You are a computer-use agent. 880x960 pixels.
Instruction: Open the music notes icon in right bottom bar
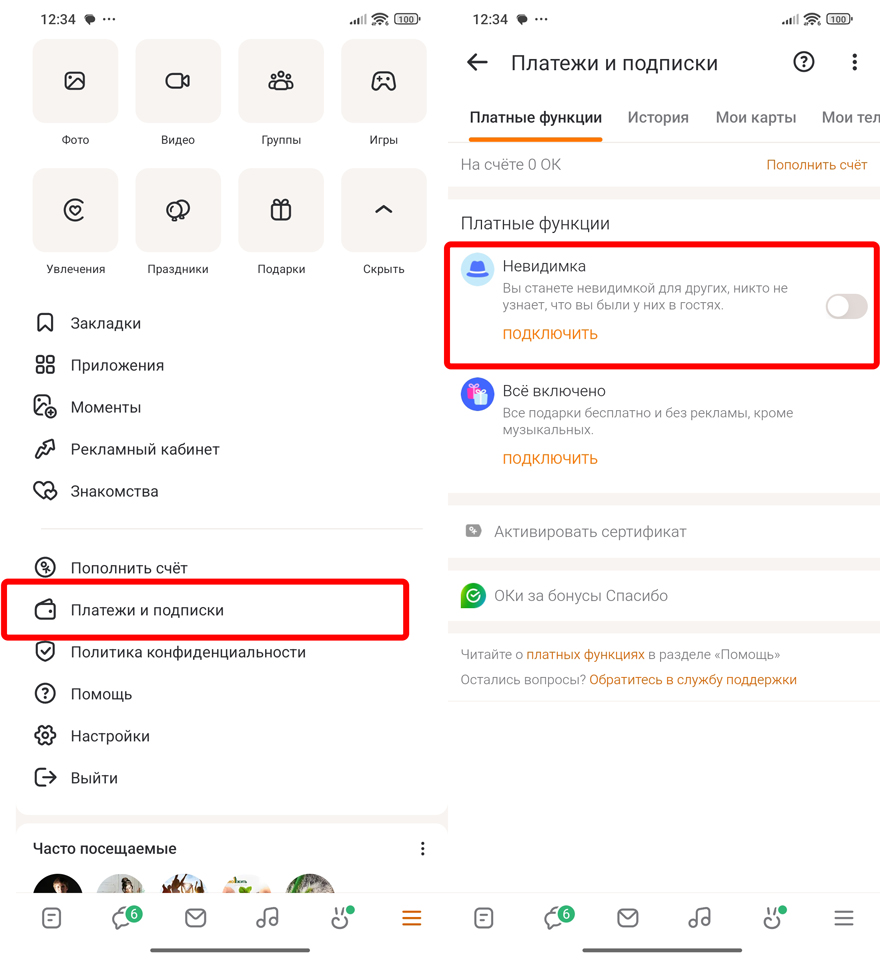coord(699,917)
